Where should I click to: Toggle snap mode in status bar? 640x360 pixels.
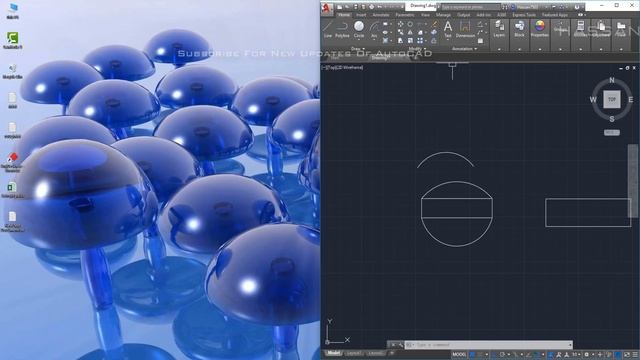(x=479, y=355)
